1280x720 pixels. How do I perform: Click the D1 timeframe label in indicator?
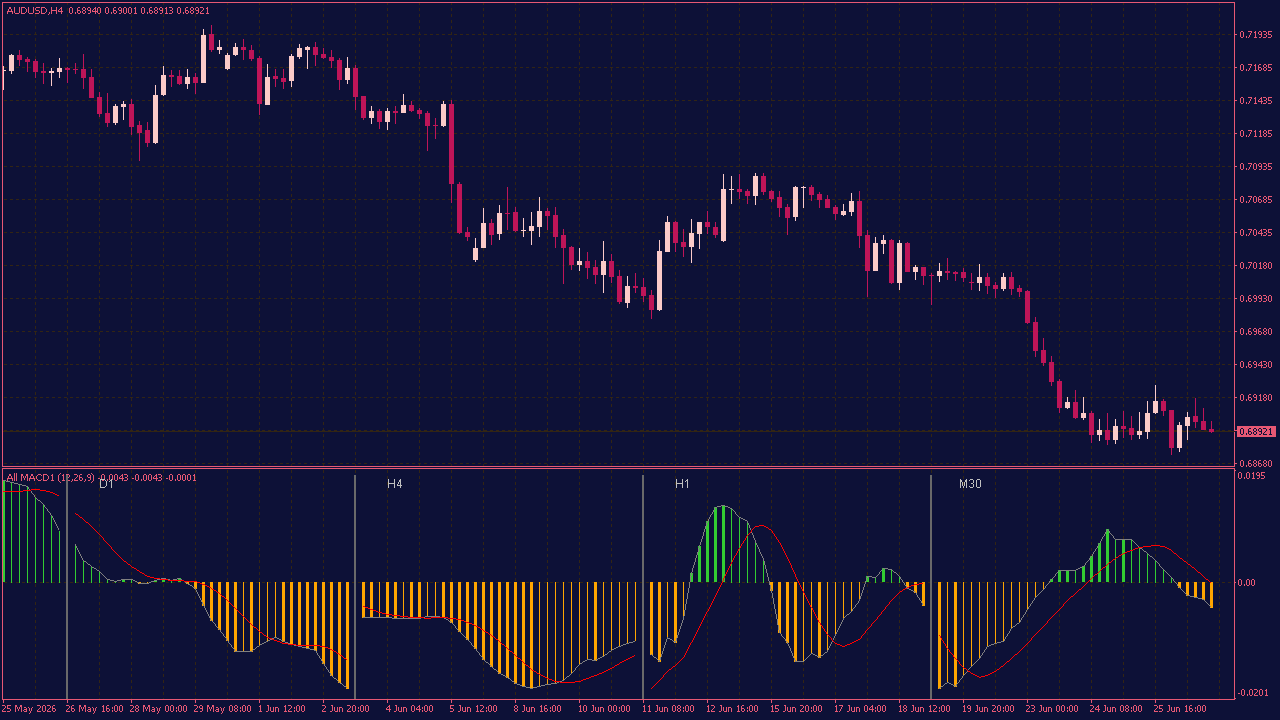[x=107, y=484]
